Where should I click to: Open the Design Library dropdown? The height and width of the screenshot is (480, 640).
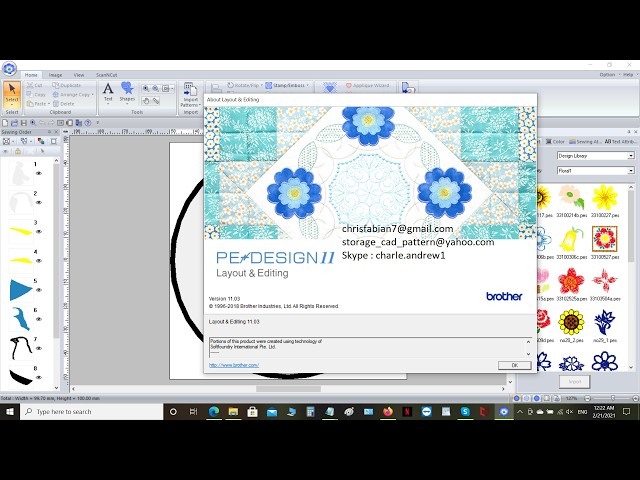coord(631,156)
